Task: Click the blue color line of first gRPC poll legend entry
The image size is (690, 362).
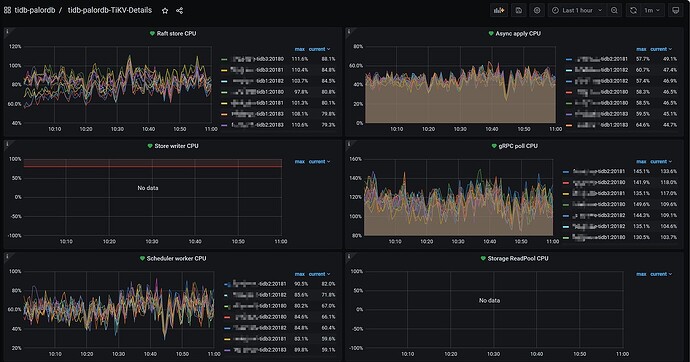Action: 566,172
